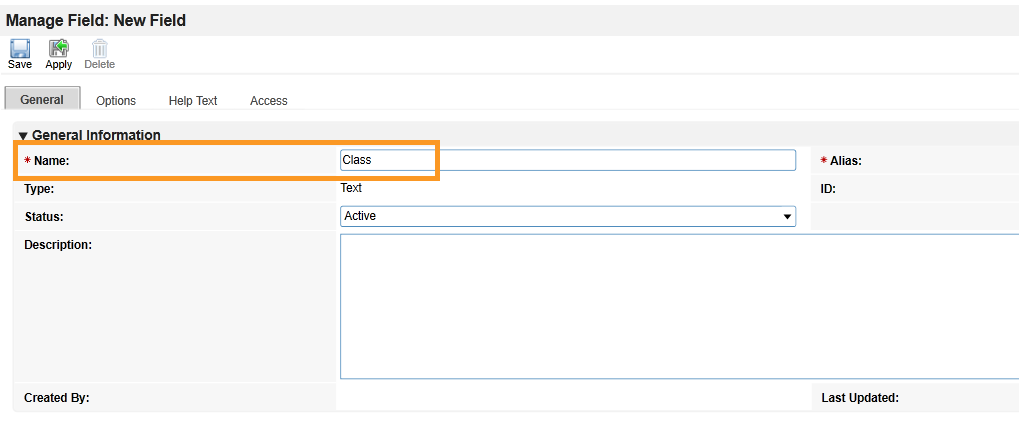Click the Status dropdown arrow
The height and width of the screenshot is (440, 1019).
click(787, 216)
